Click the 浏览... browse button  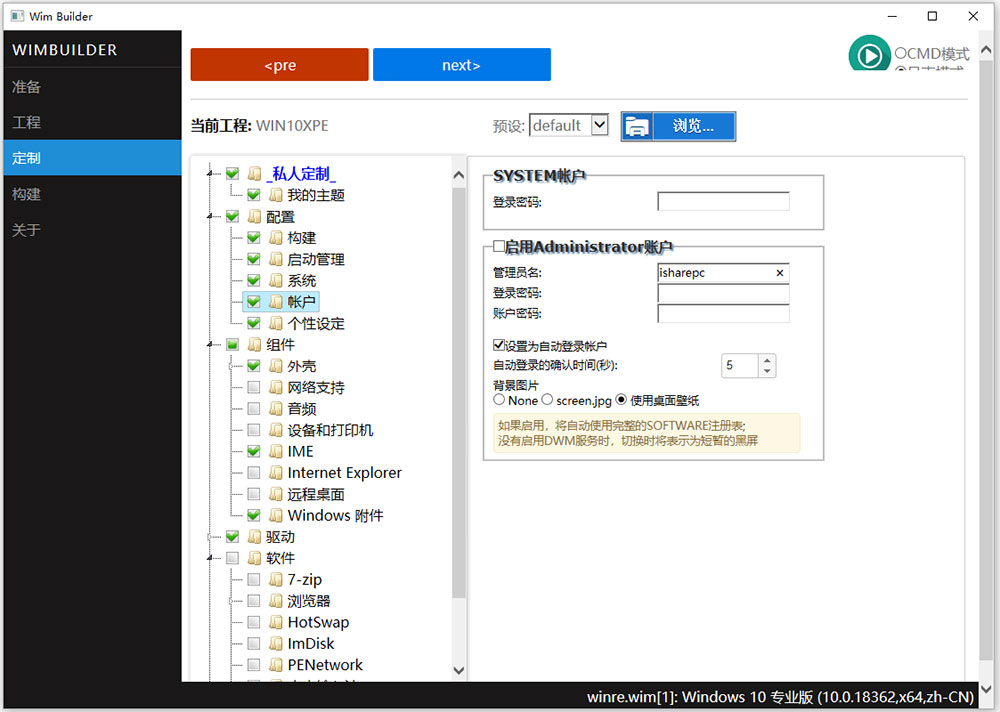(x=678, y=126)
